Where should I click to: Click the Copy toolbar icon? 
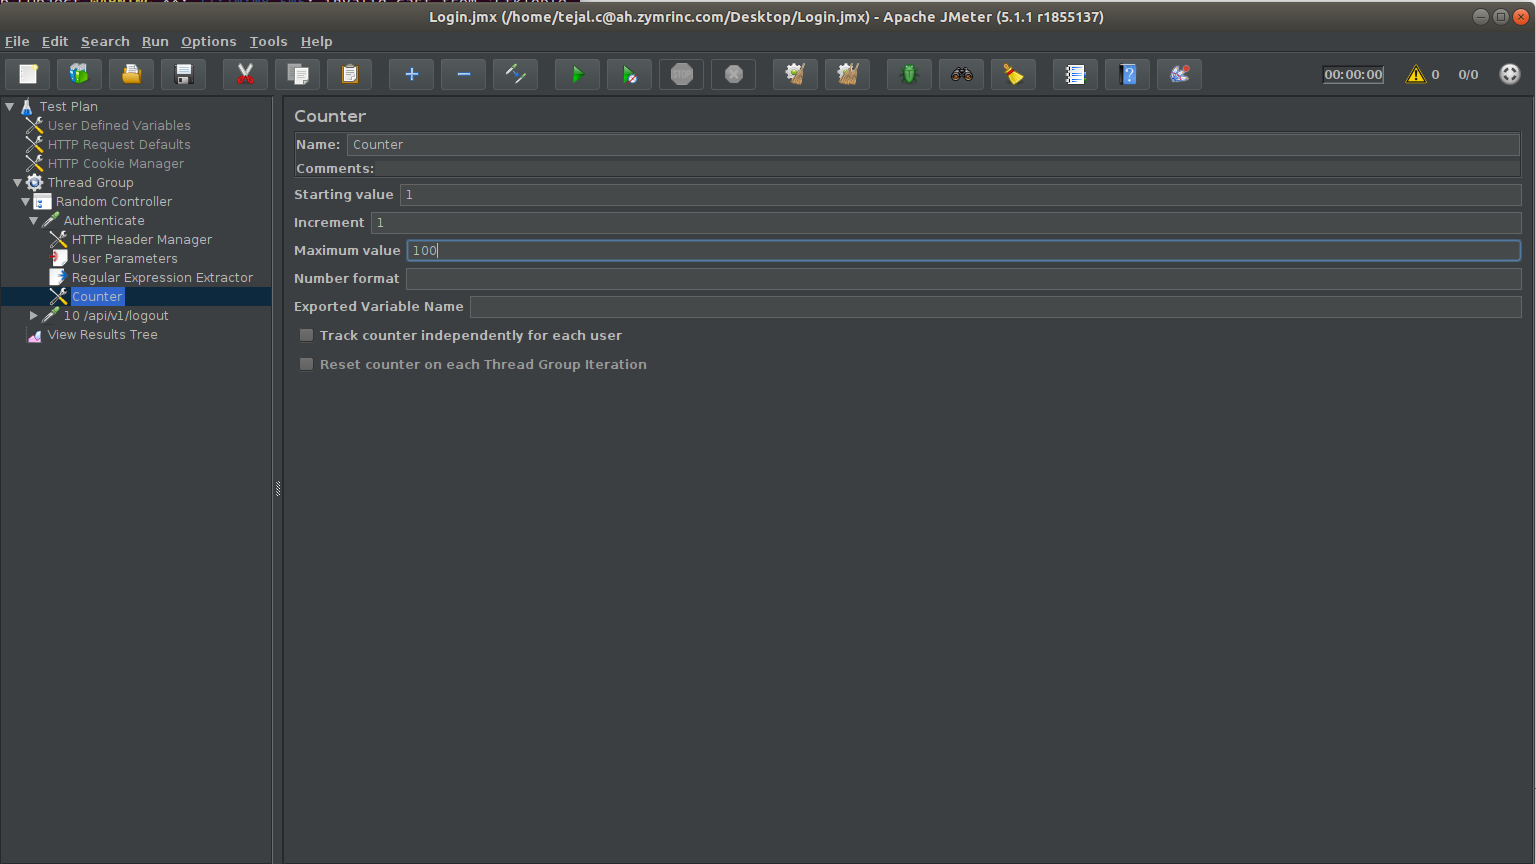click(297, 74)
